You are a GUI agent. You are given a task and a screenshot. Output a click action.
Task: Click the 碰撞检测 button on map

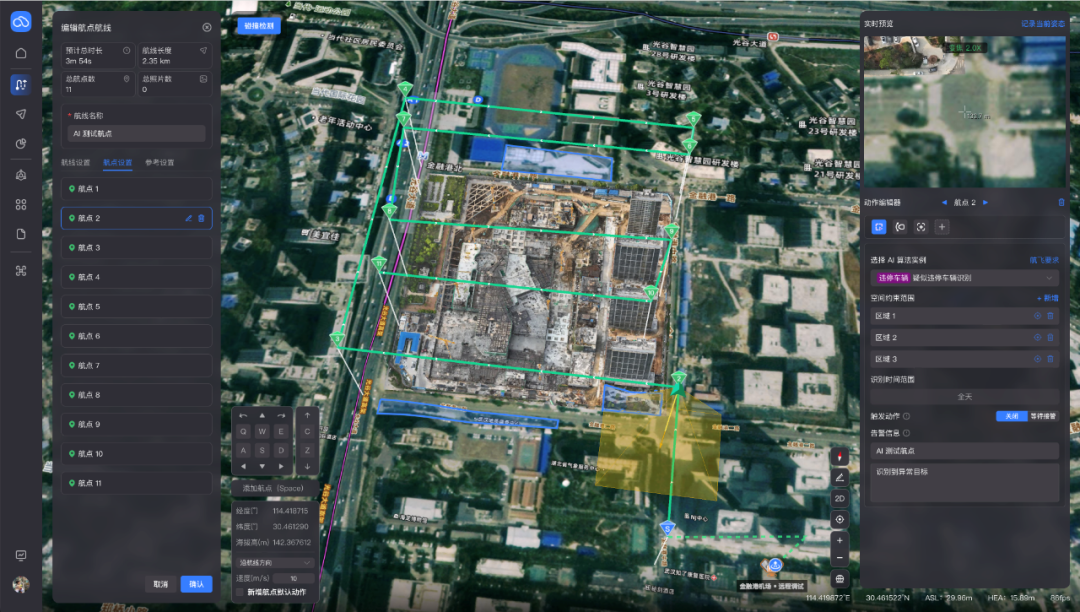pos(259,25)
